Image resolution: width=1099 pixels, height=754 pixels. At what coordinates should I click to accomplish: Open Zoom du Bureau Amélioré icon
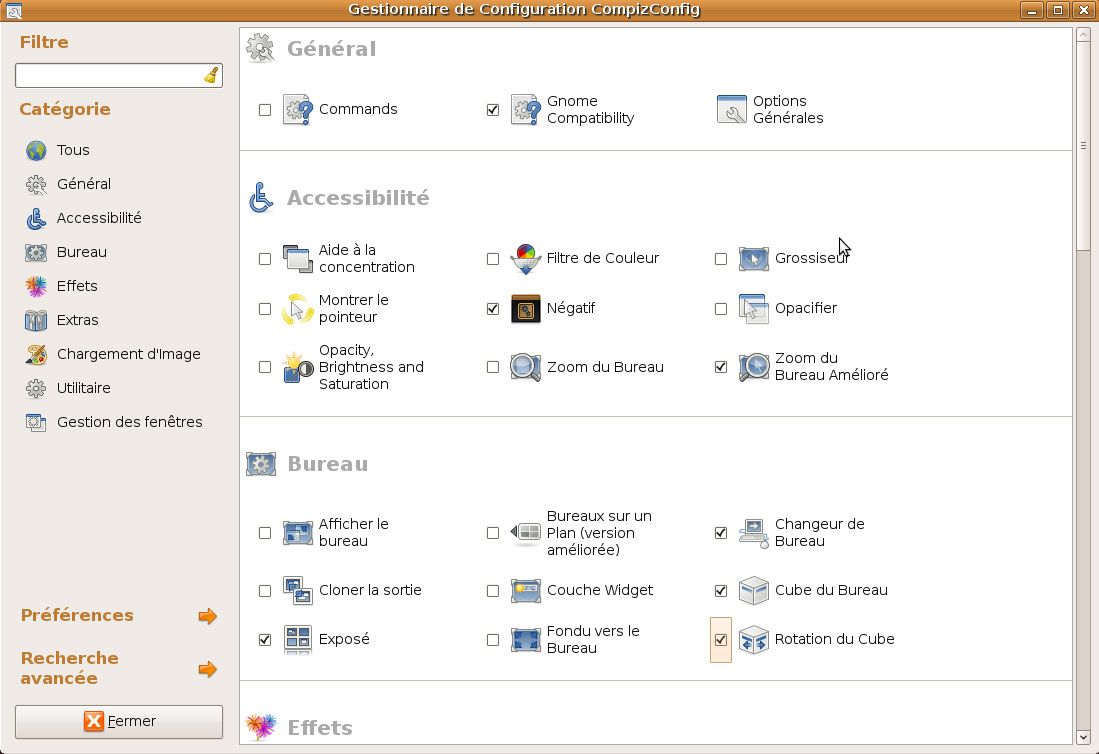(753, 367)
